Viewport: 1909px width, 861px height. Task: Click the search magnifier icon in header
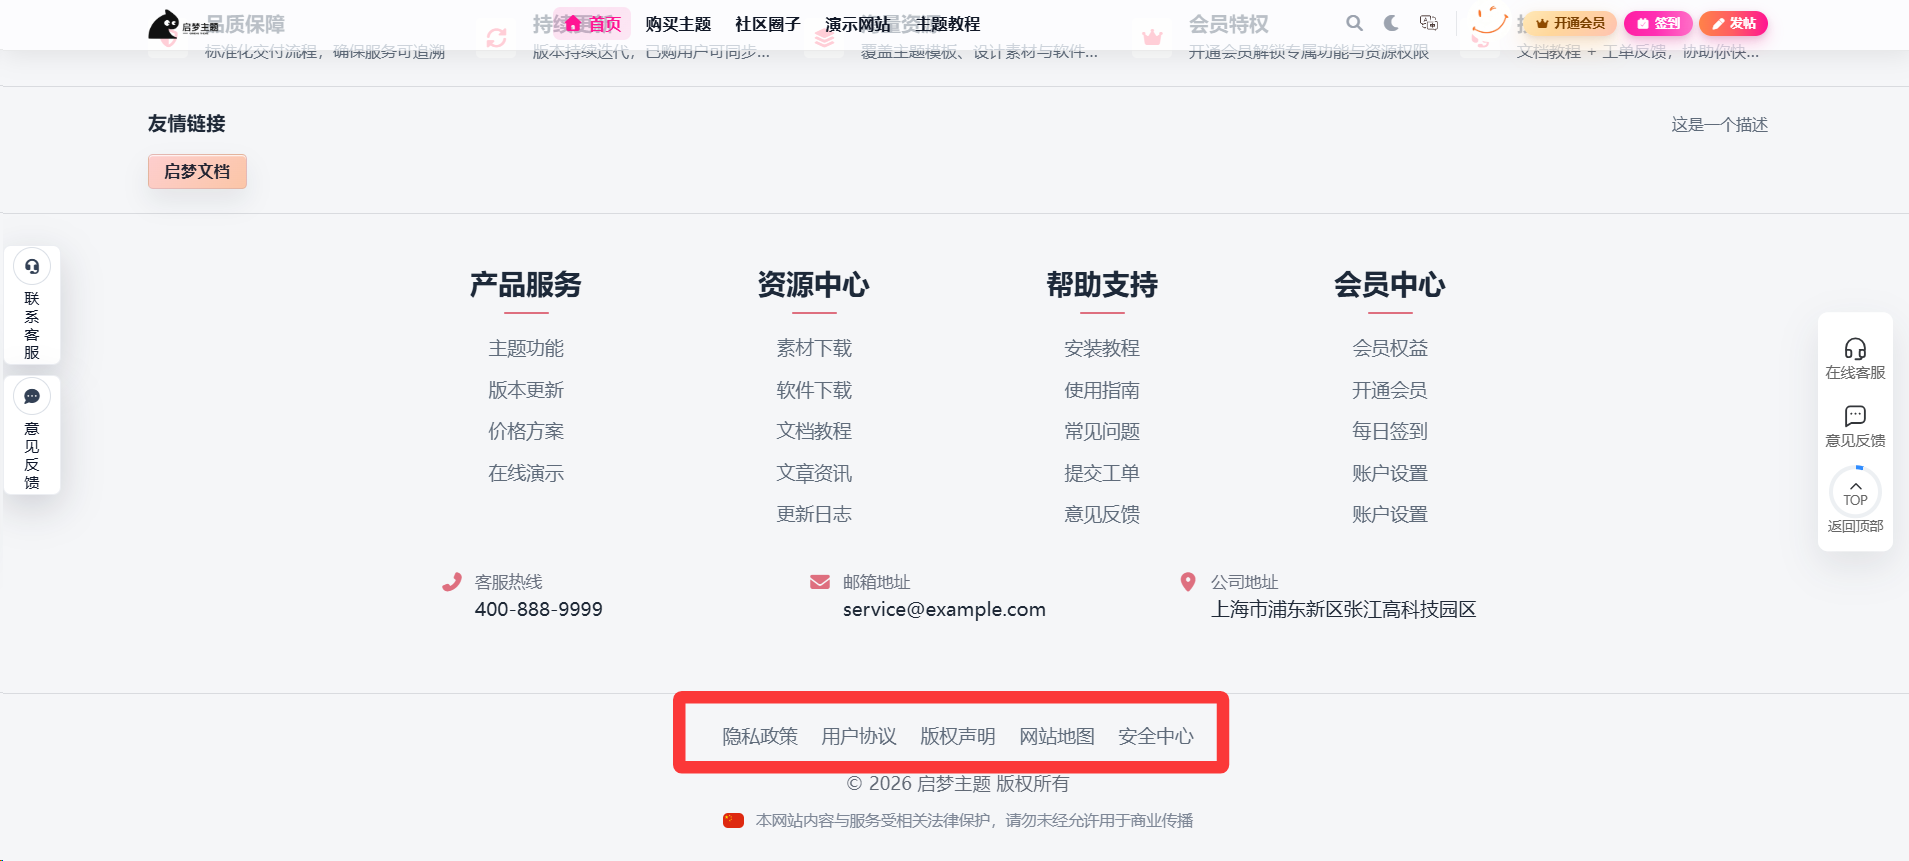tap(1354, 23)
